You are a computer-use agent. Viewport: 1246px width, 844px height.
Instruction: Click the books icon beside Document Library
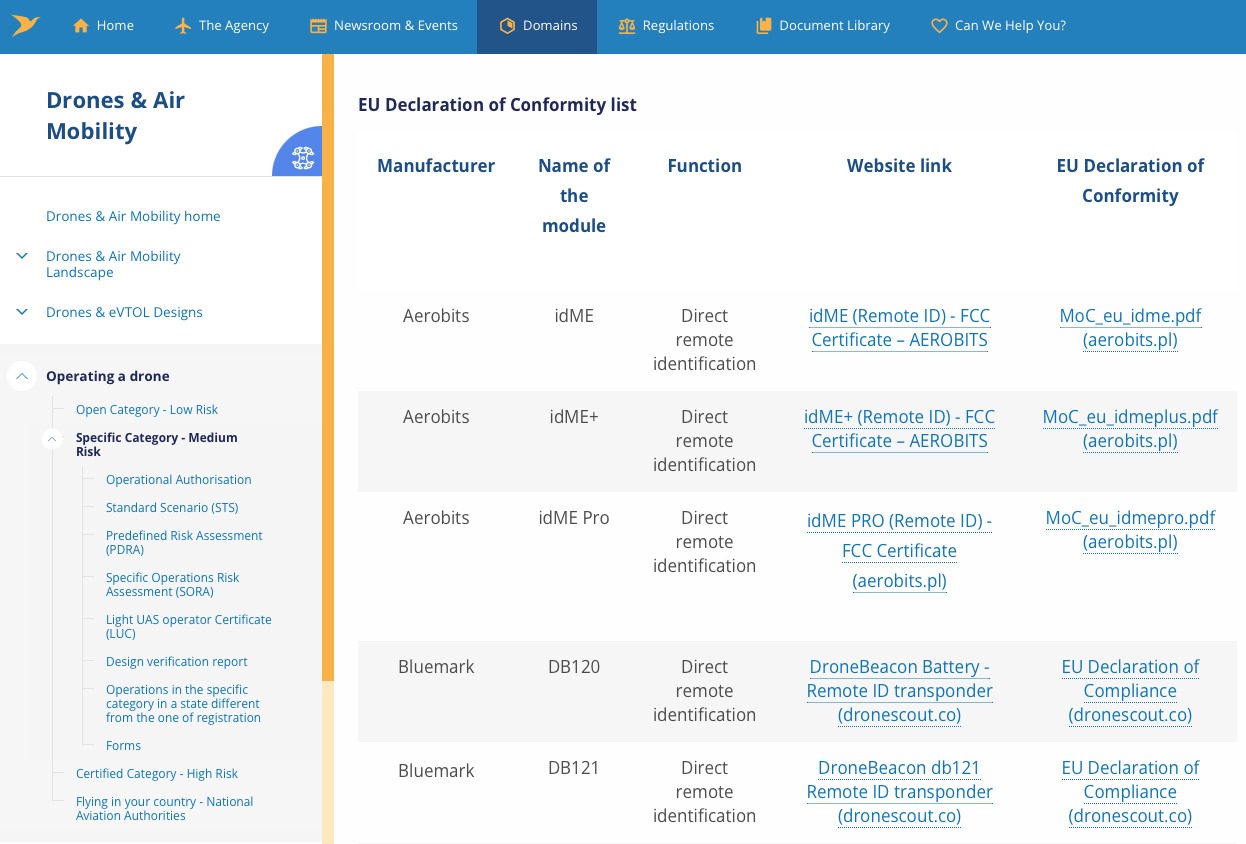[763, 26]
